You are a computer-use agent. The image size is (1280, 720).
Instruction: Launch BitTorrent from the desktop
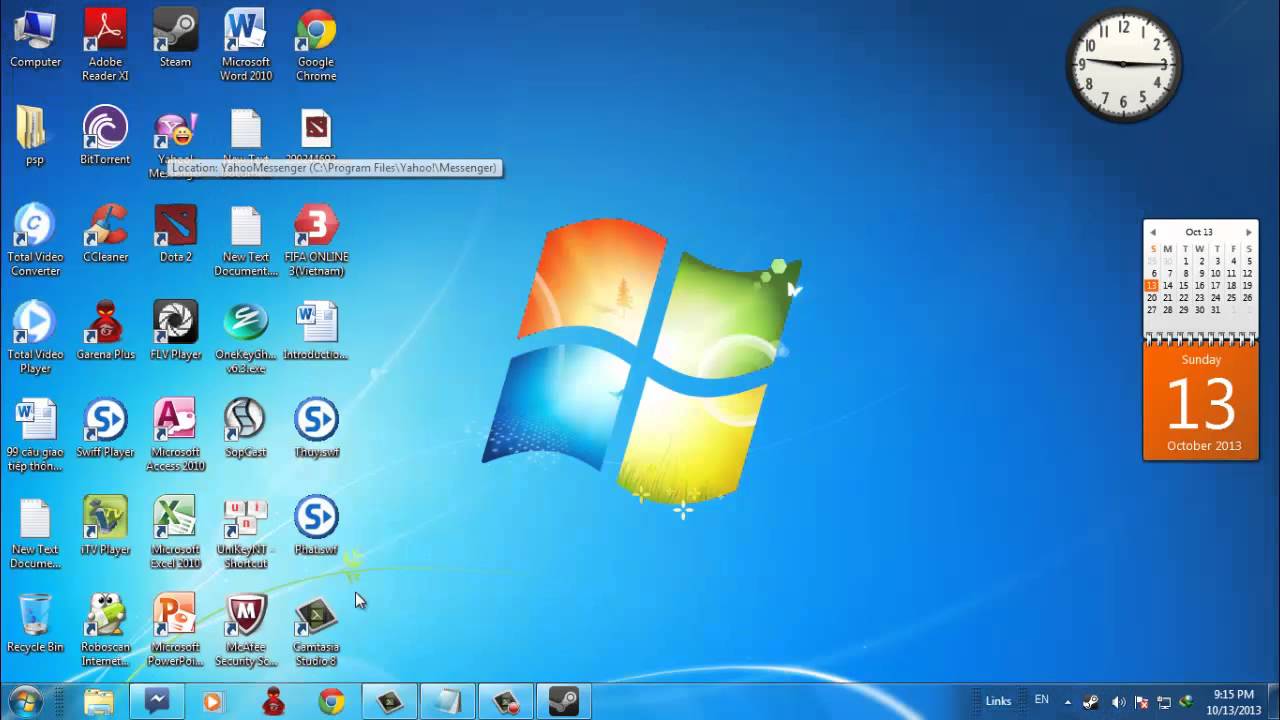coord(105,137)
